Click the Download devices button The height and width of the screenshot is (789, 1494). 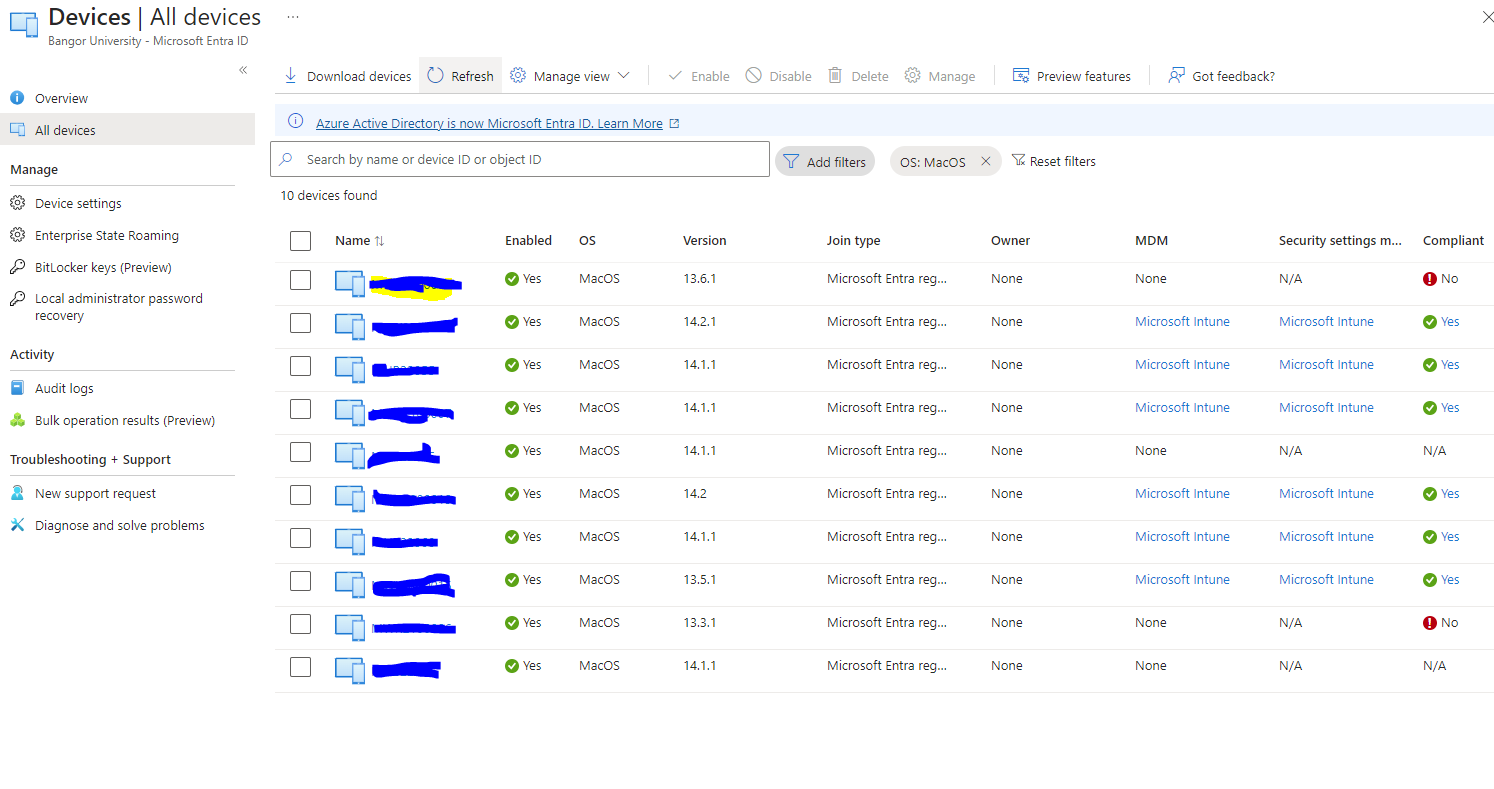[x=347, y=76]
